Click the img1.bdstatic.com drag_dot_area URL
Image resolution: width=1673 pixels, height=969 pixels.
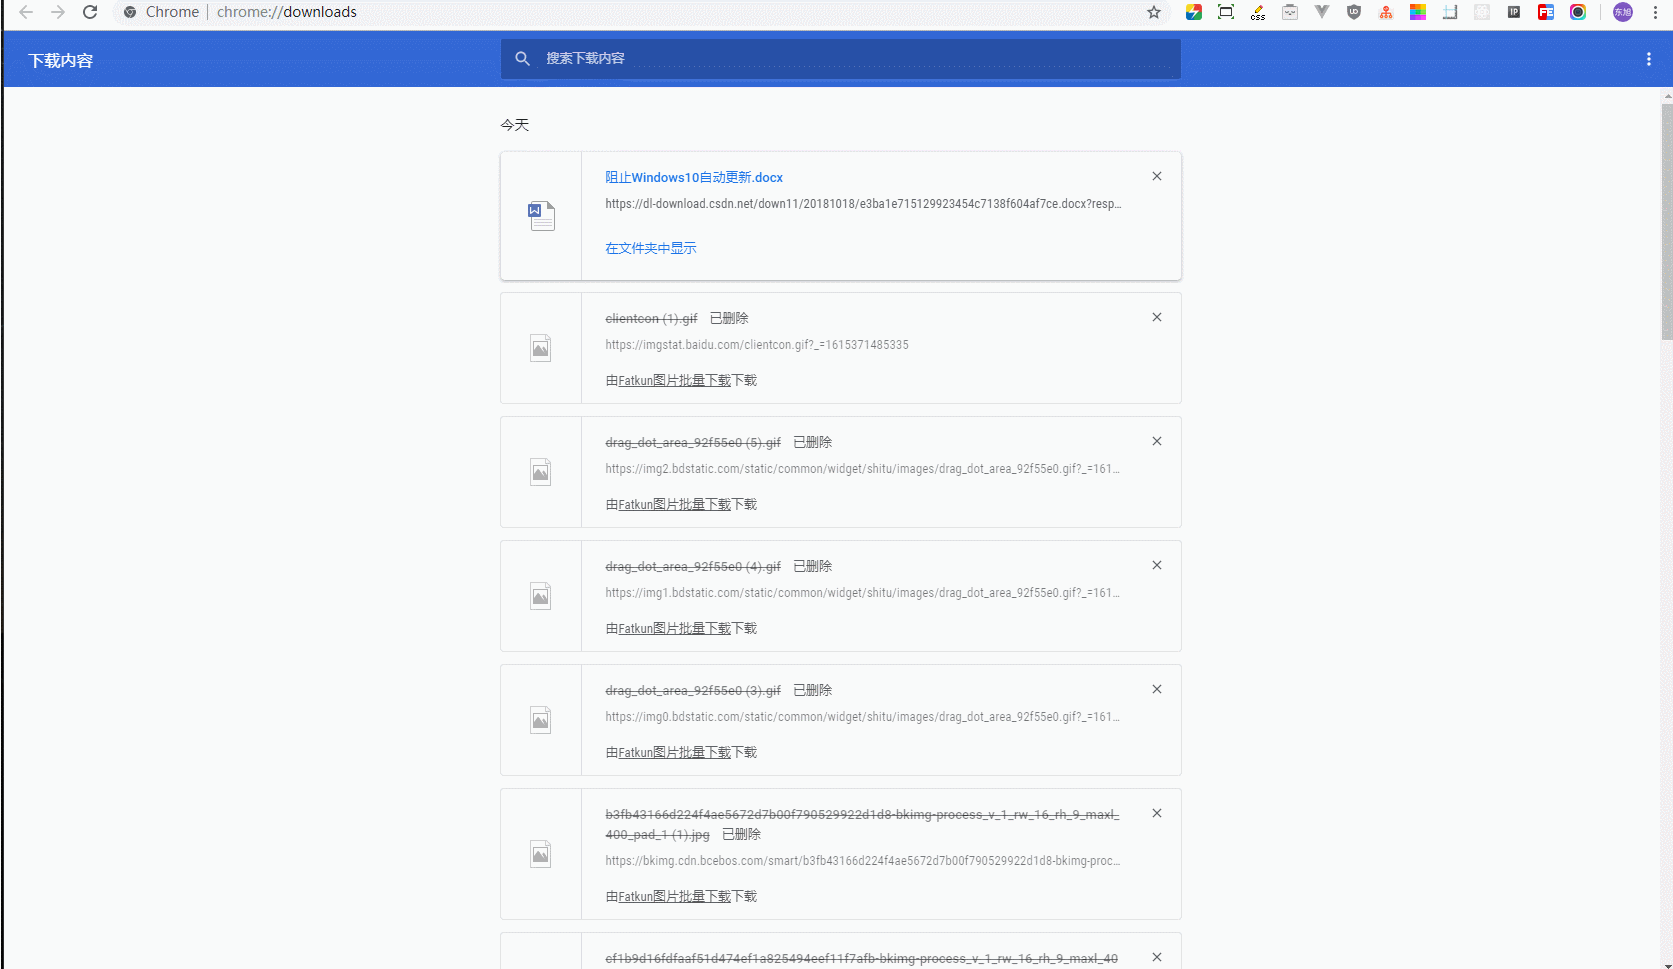862,593
